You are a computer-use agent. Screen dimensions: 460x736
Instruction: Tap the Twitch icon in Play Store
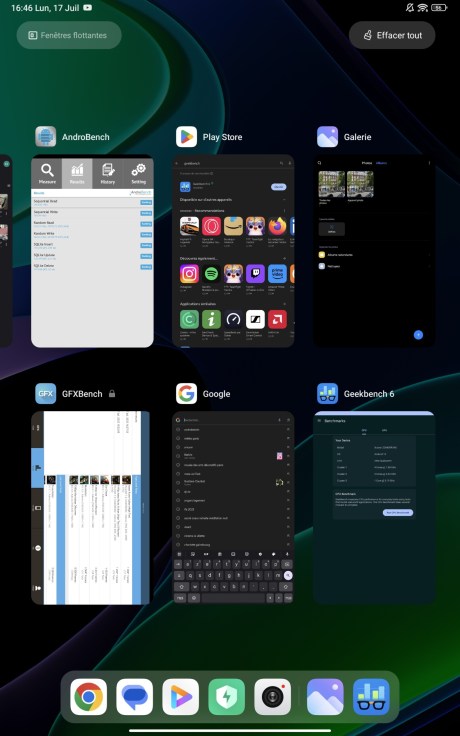(255, 274)
